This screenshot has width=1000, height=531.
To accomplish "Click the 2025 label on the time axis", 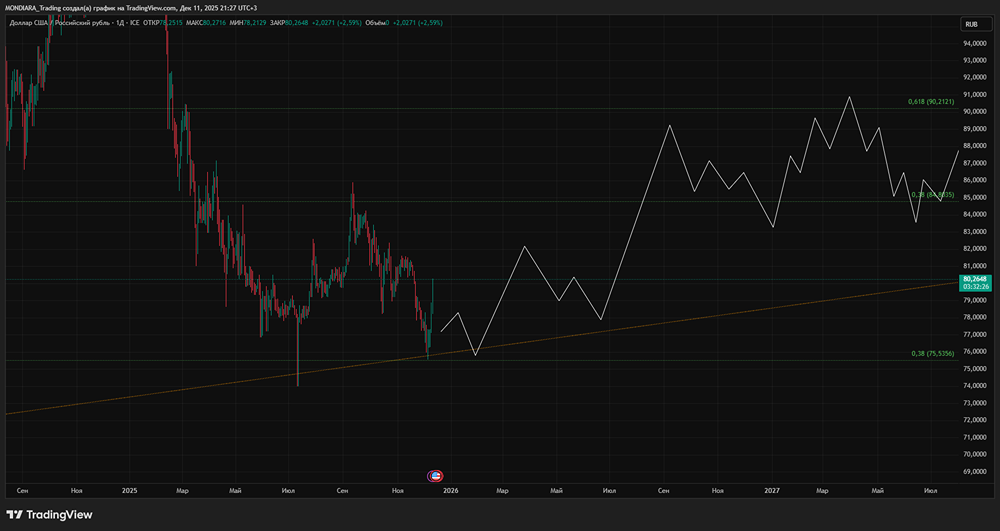I will click(x=129, y=491).
